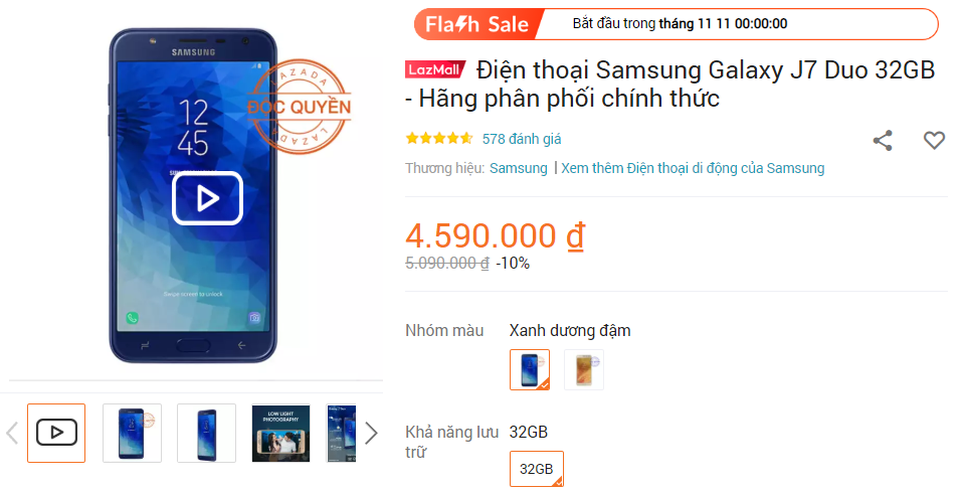
Task: Show previous gallery thumbnails with left arrow
Action: point(12,433)
